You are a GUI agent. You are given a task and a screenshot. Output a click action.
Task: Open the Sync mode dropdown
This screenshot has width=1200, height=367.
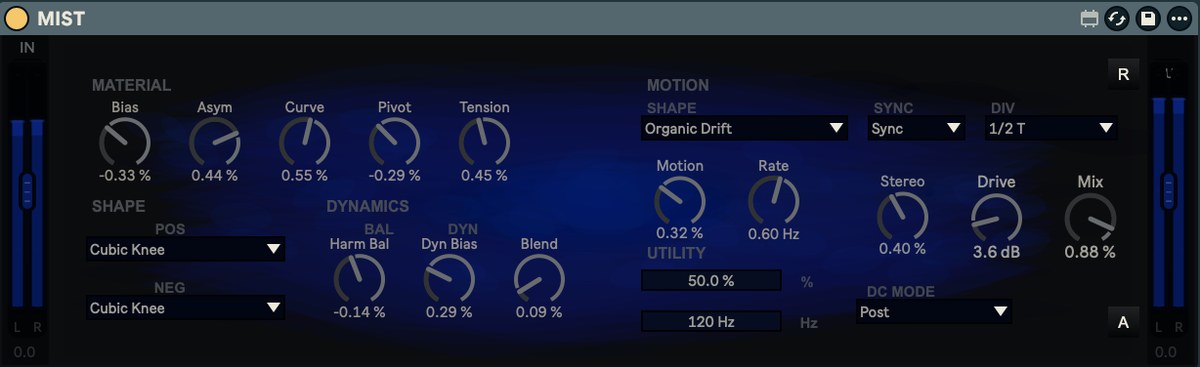coord(916,128)
